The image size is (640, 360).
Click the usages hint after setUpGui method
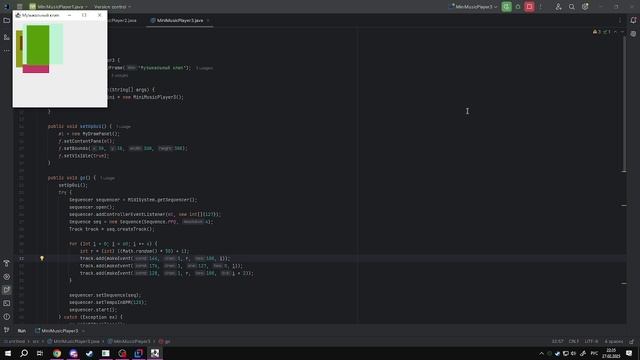coord(124,127)
